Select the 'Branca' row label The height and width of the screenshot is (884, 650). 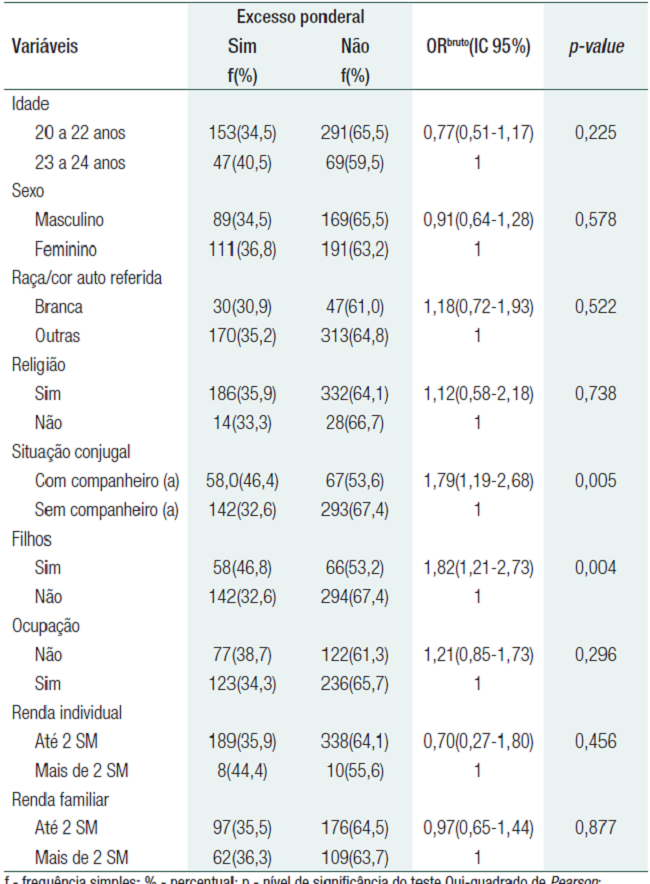click(x=58, y=307)
